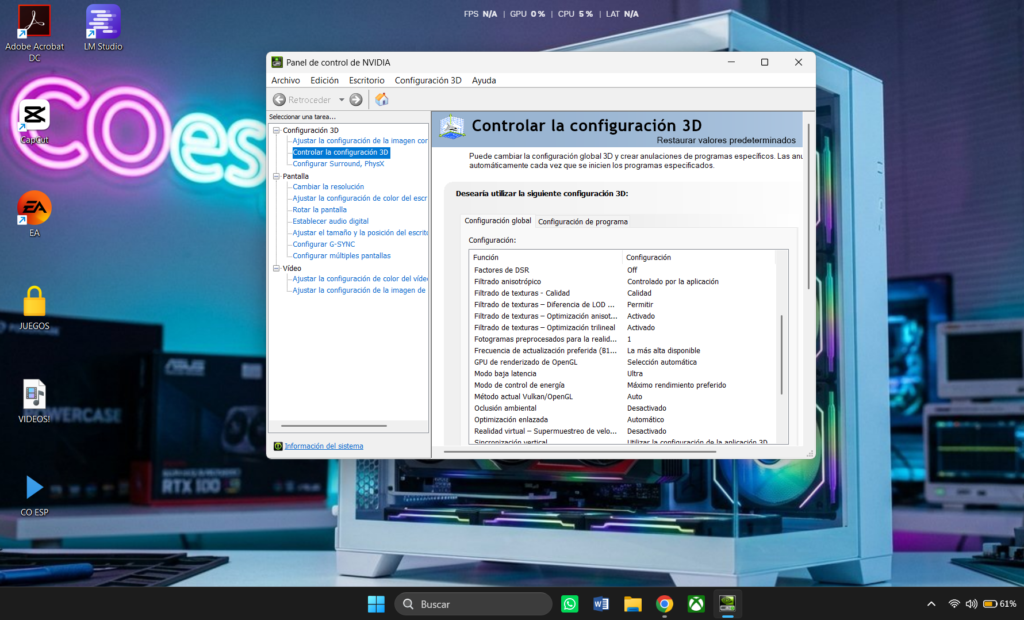
Task: Select the Configuración global tab
Action: tap(498, 221)
